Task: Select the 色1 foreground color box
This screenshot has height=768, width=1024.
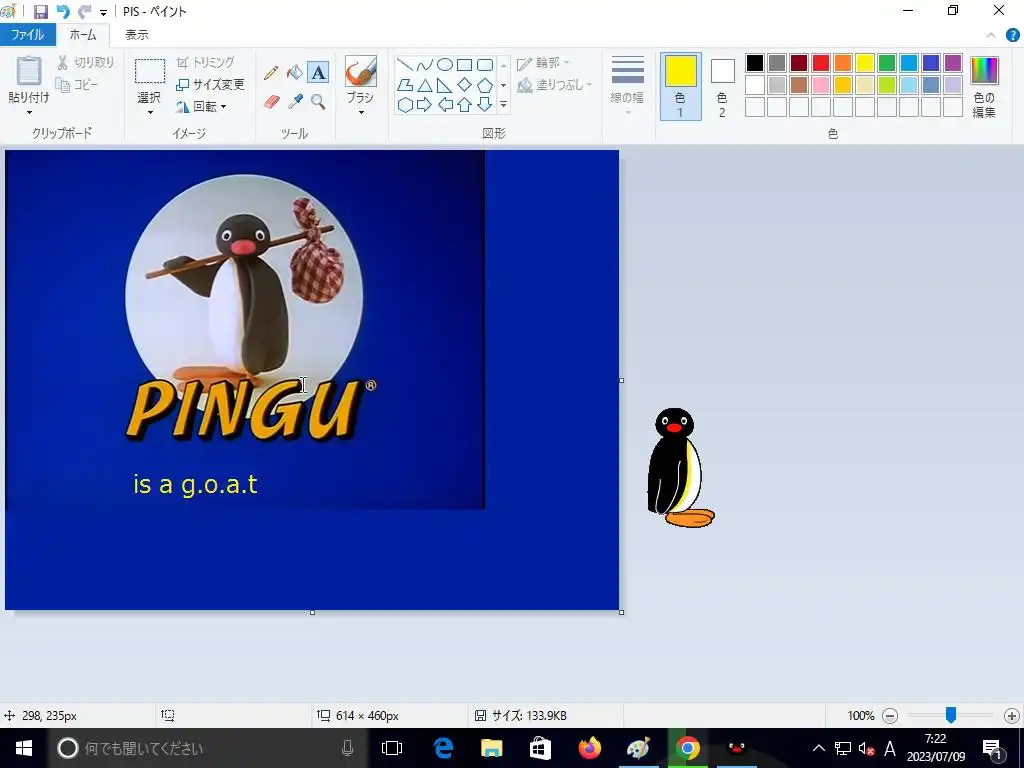Action: pyautogui.click(x=680, y=87)
